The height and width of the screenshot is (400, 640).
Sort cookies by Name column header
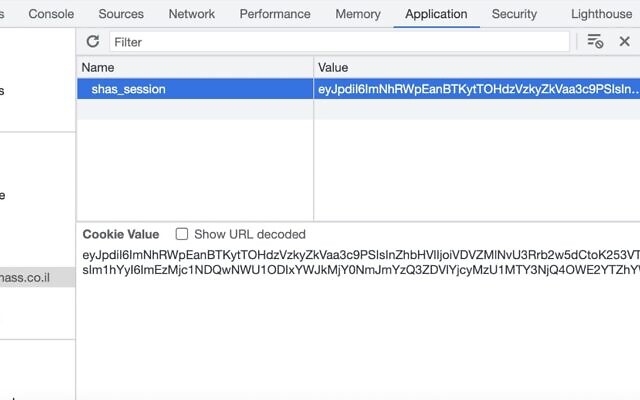click(x=195, y=67)
